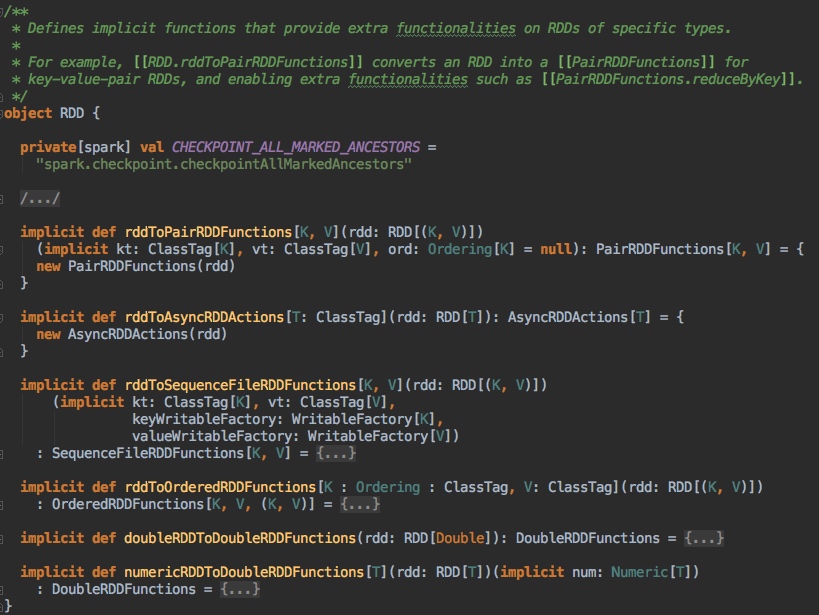Collapse the gutter fold marker beside object RDD
This screenshot has height=615, width=819.
(2, 113)
